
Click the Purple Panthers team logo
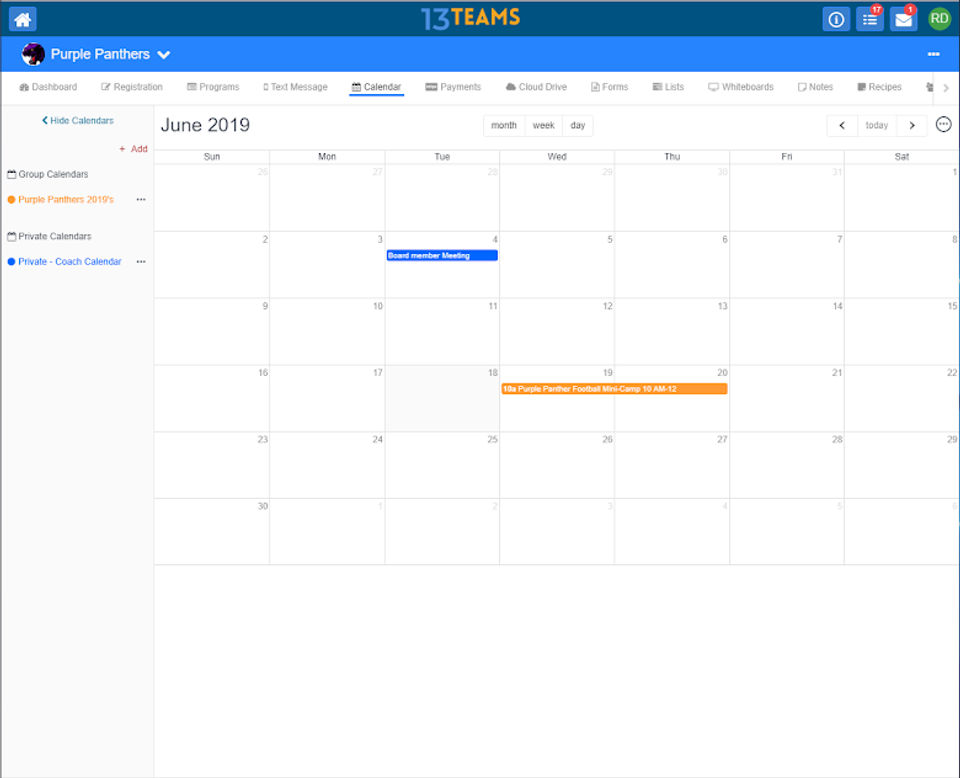click(x=33, y=54)
